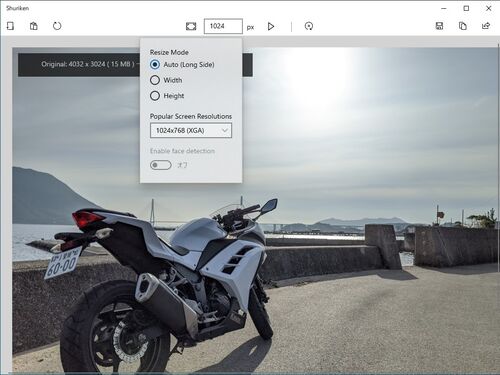Click the save (floppy disk) icon

tap(439, 26)
